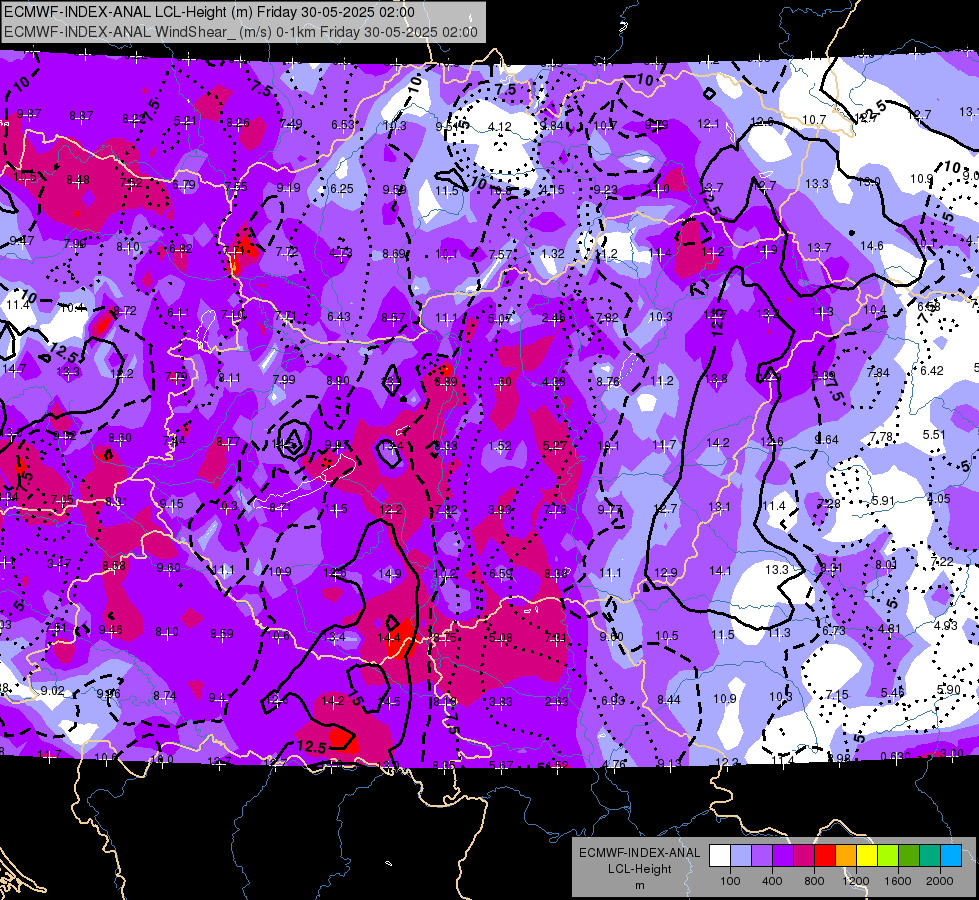The image size is (979, 900).
Task: Select the dark green legend swatch
Action: pos(909,855)
